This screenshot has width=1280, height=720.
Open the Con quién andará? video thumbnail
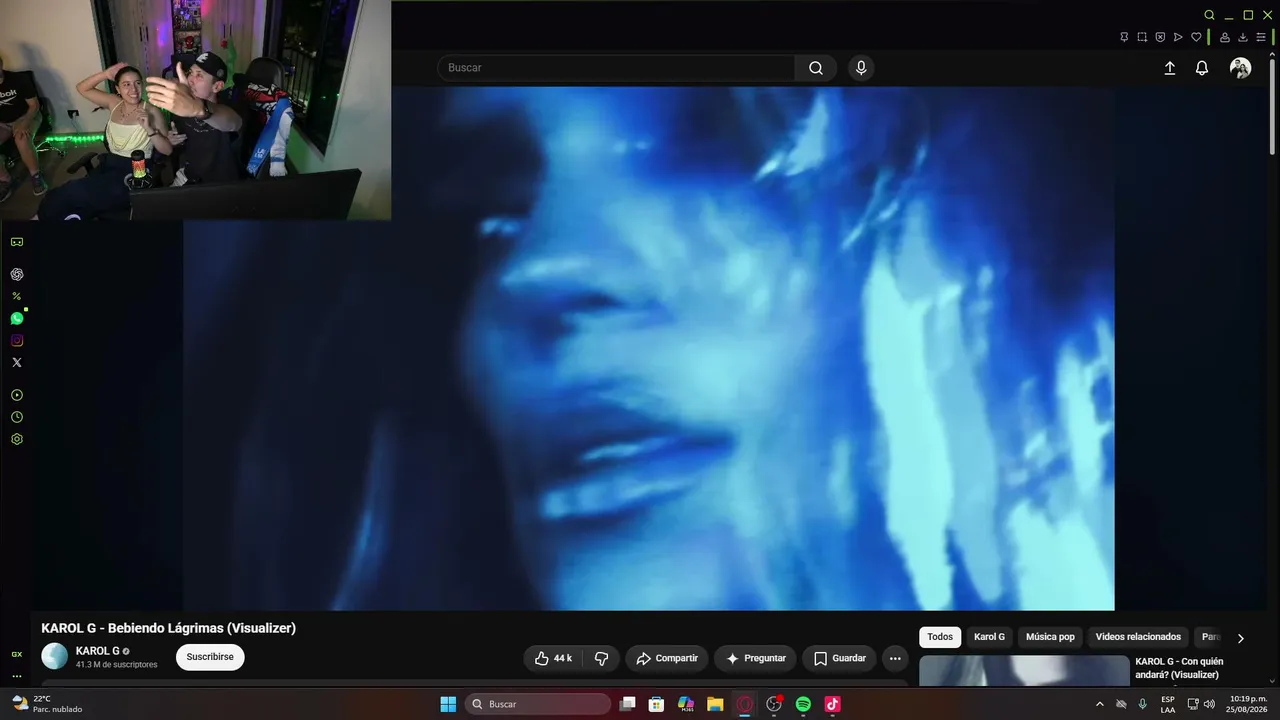(1024, 671)
